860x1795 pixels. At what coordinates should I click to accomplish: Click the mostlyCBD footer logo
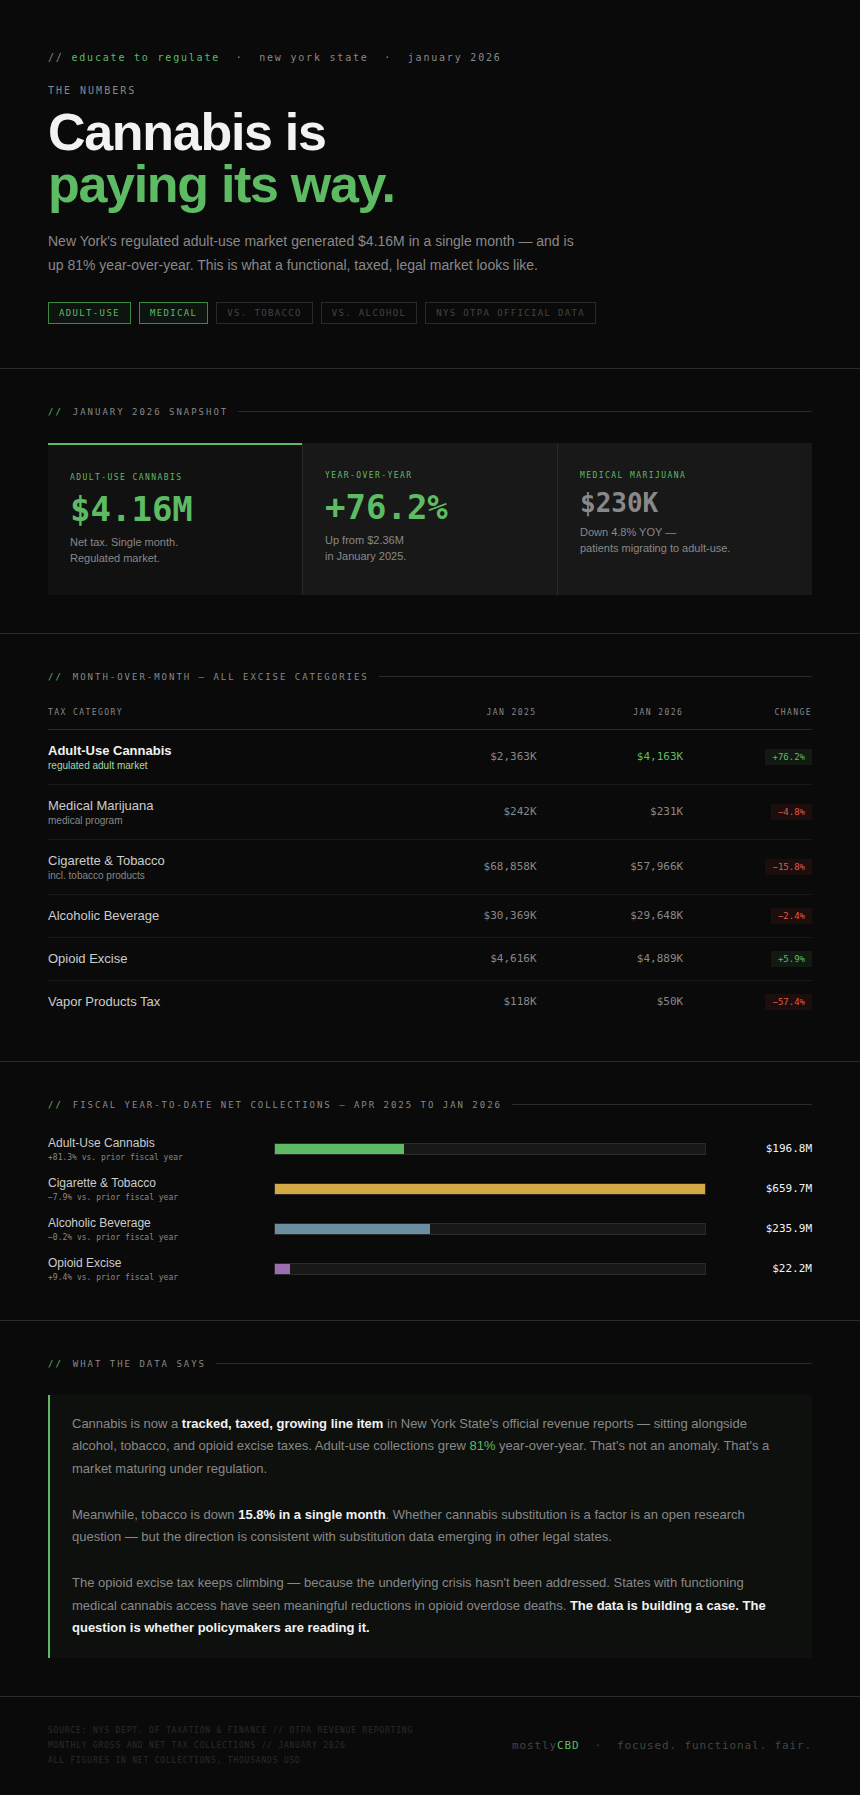[x=545, y=1745]
